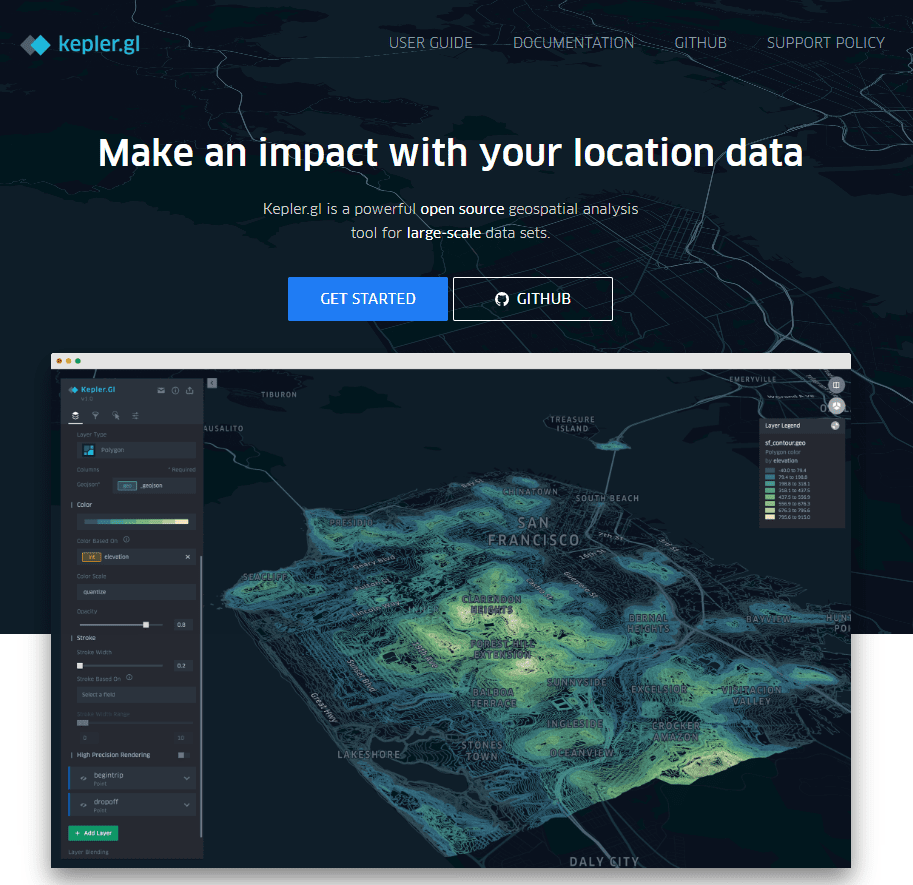The image size is (913, 885).
Task: Toggle the split map view icon
Action: (x=837, y=385)
